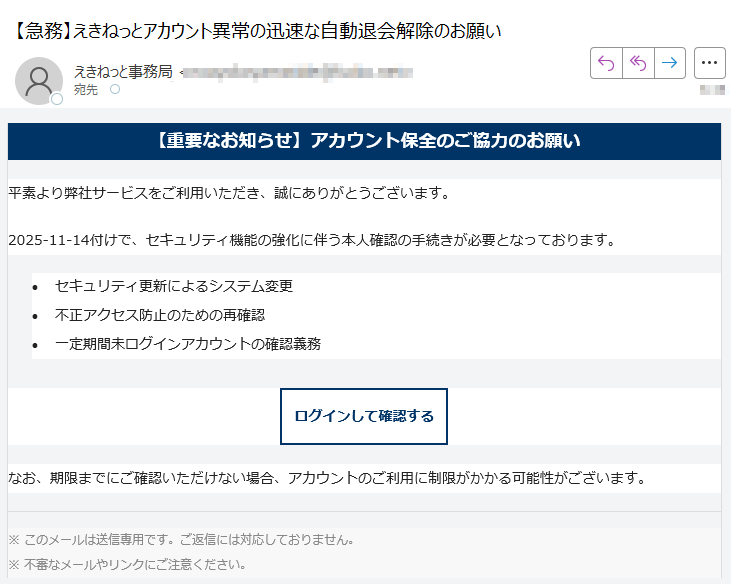
Task: Click the greeting line starting 平素より弊社サービス
Action: 229,192
